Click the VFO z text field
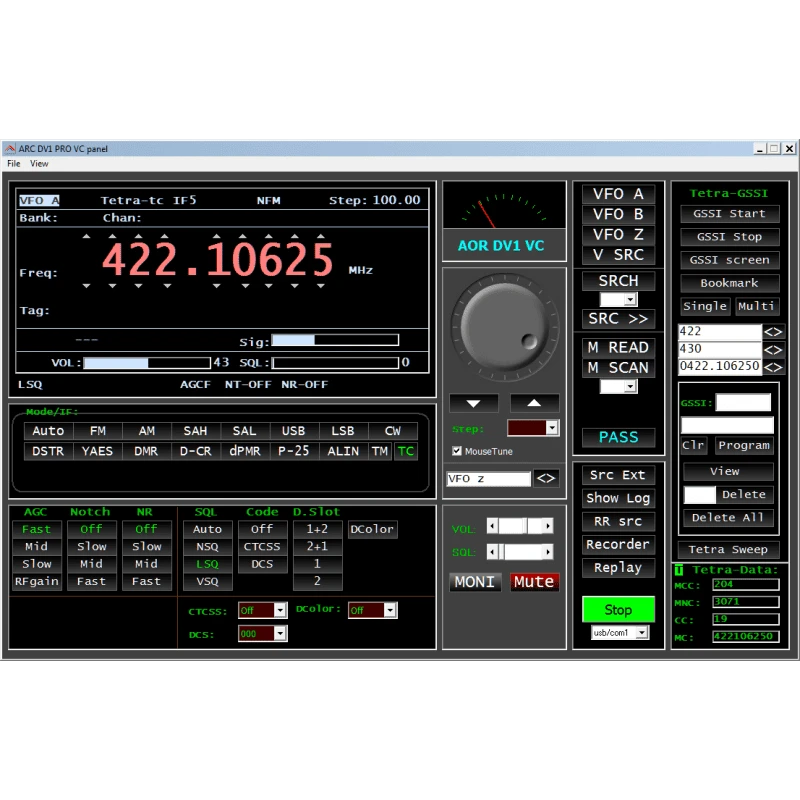 489,479
